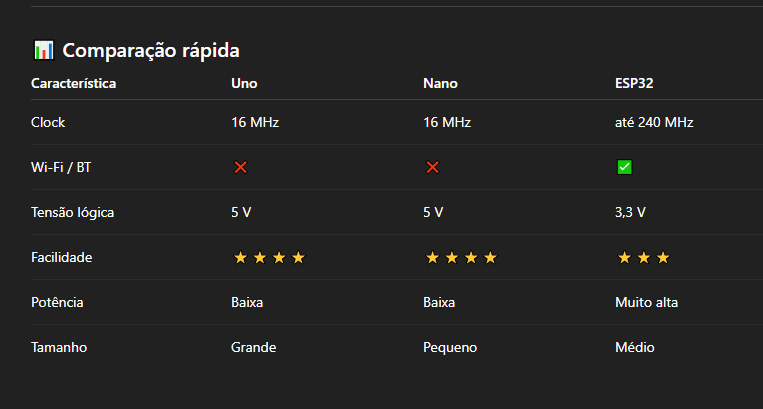Click the red X under Uno column
Viewport: 763px width, 409px height.
pos(240,167)
